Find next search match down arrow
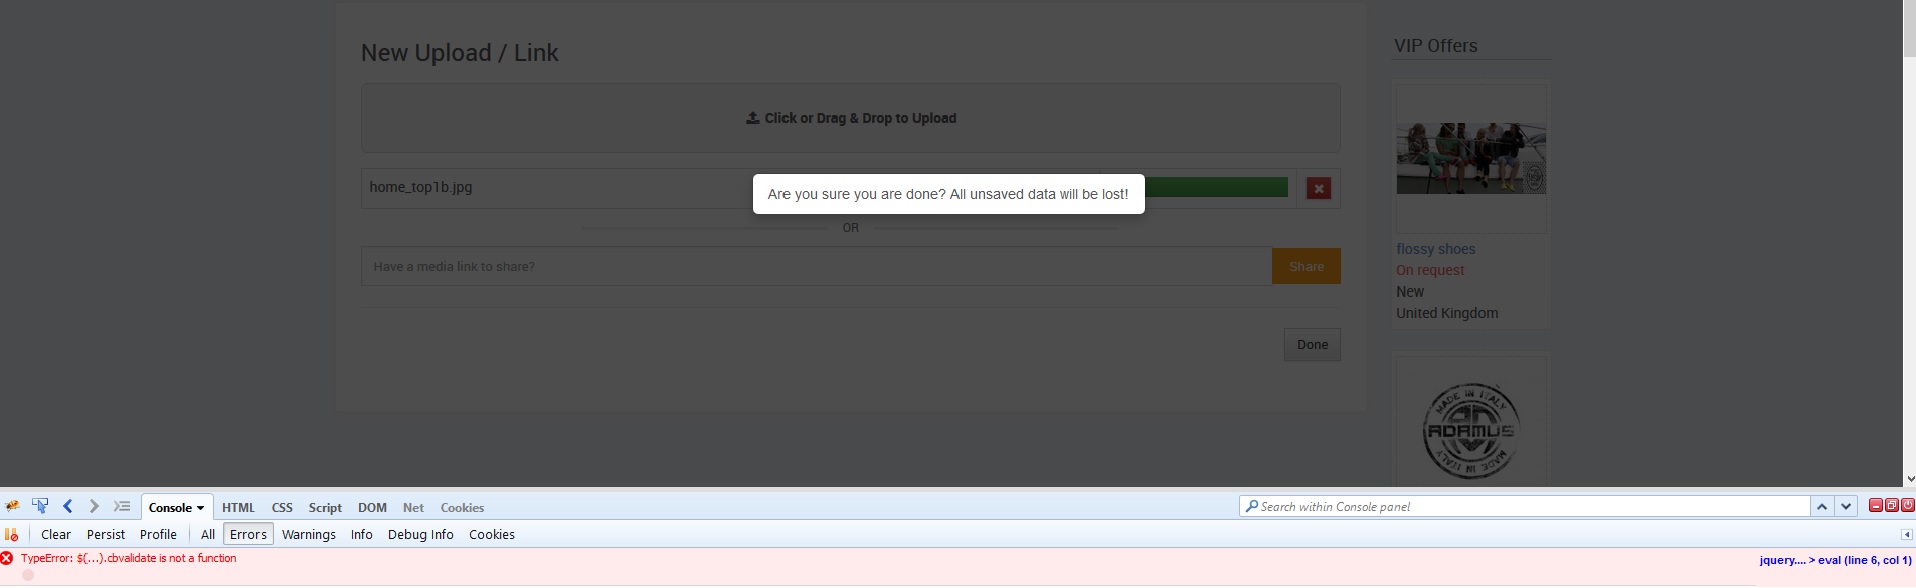1916x588 pixels. pyautogui.click(x=1846, y=507)
